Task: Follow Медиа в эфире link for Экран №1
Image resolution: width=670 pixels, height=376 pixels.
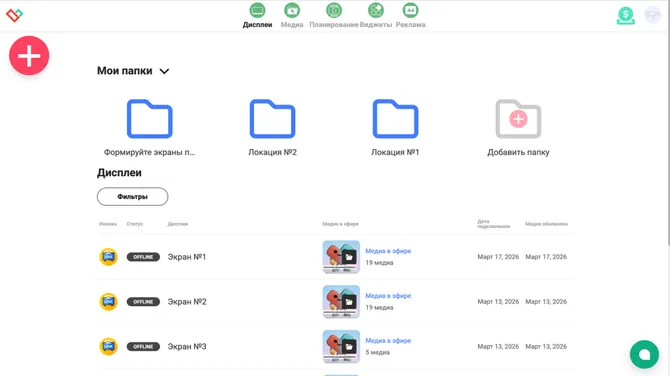Action: 388,251
